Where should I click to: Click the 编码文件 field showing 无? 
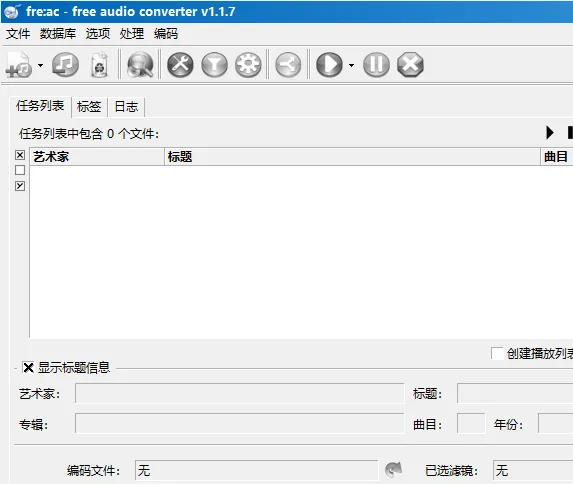256,470
